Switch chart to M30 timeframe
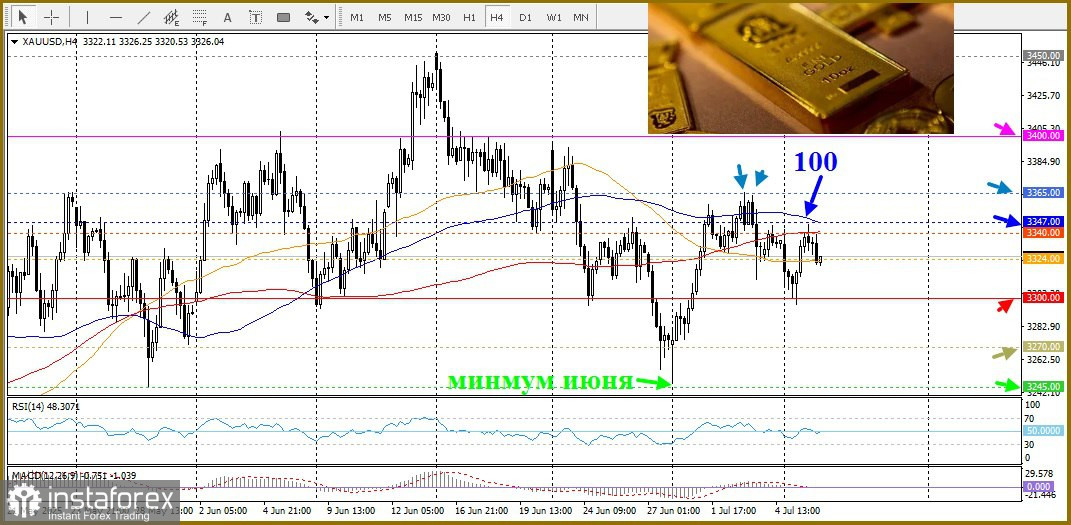The height and width of the screenshot is (525, 1071). [x=441, y=17]
